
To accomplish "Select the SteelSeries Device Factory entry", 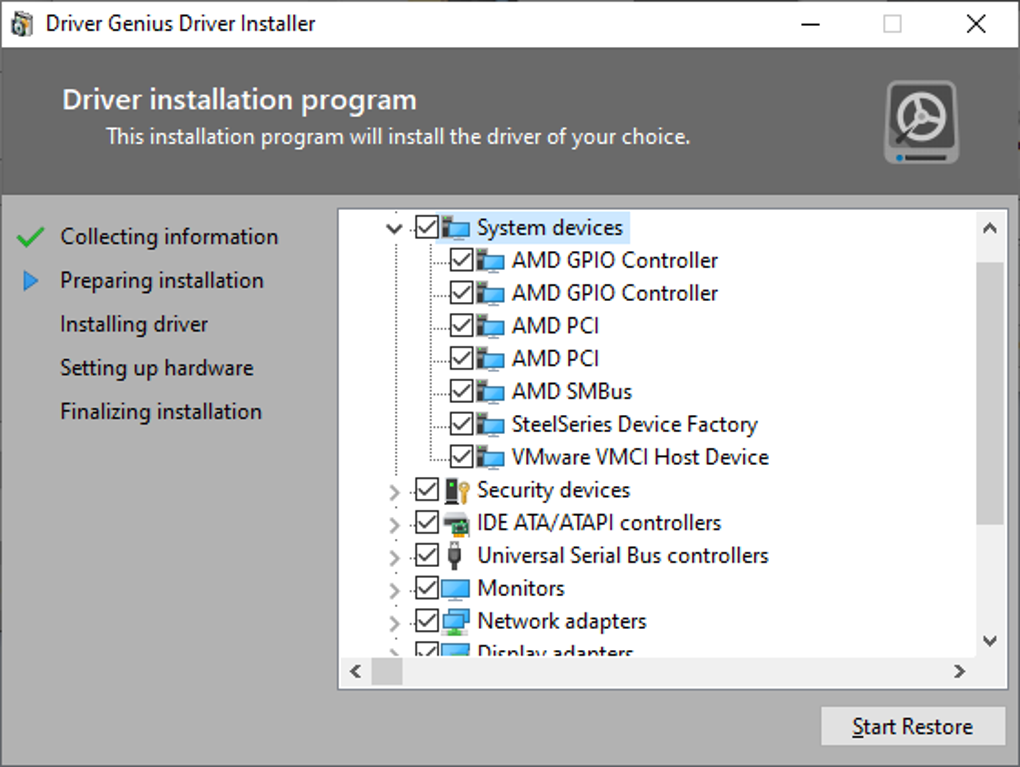I will coord(634,424).
